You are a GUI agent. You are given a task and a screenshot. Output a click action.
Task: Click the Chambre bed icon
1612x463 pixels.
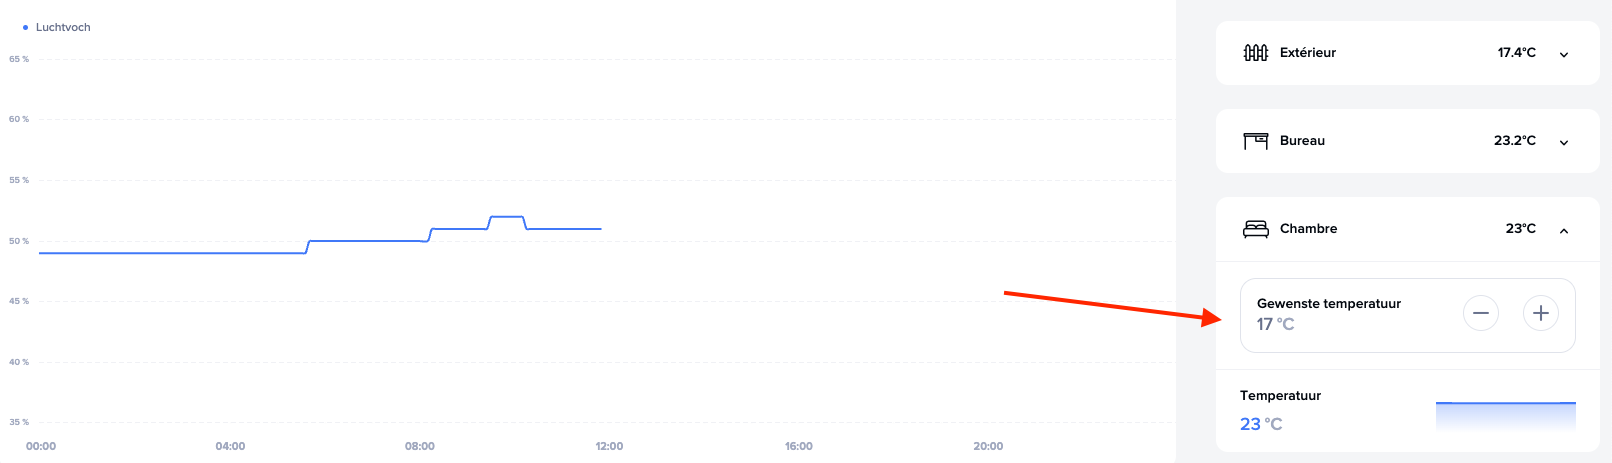1255,229
